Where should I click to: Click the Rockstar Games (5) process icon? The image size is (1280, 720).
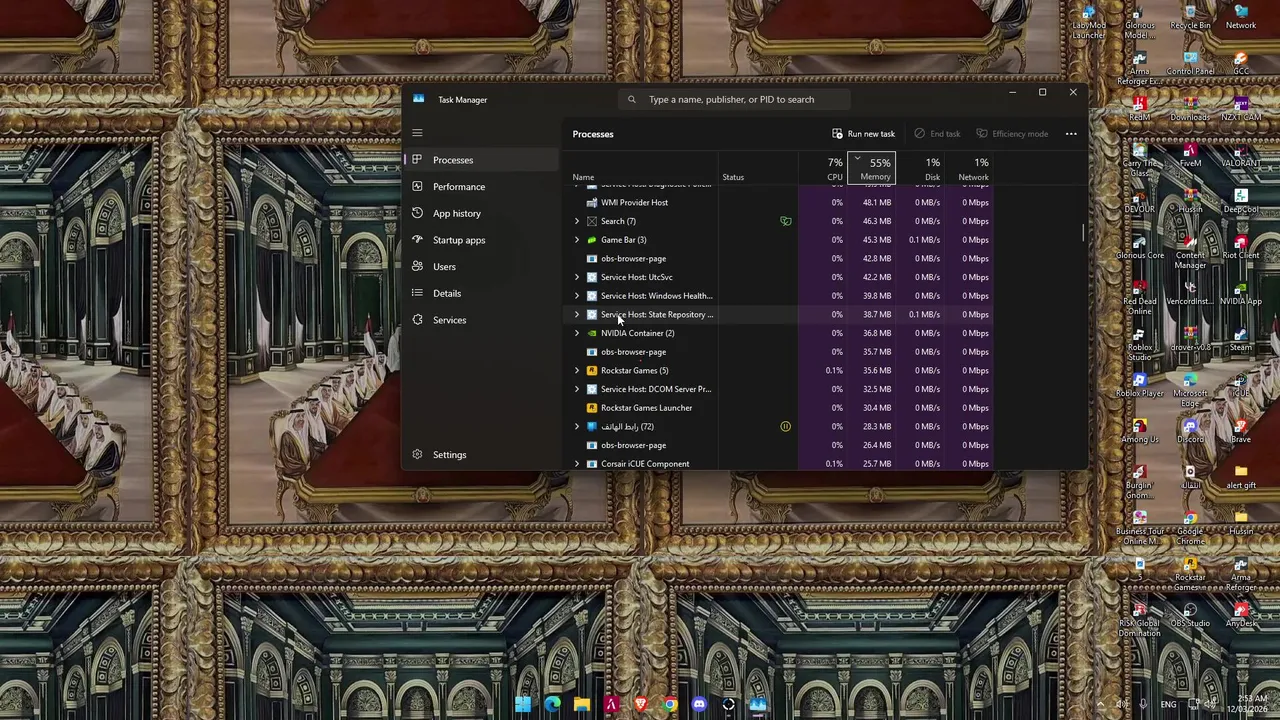click(592, 370)
